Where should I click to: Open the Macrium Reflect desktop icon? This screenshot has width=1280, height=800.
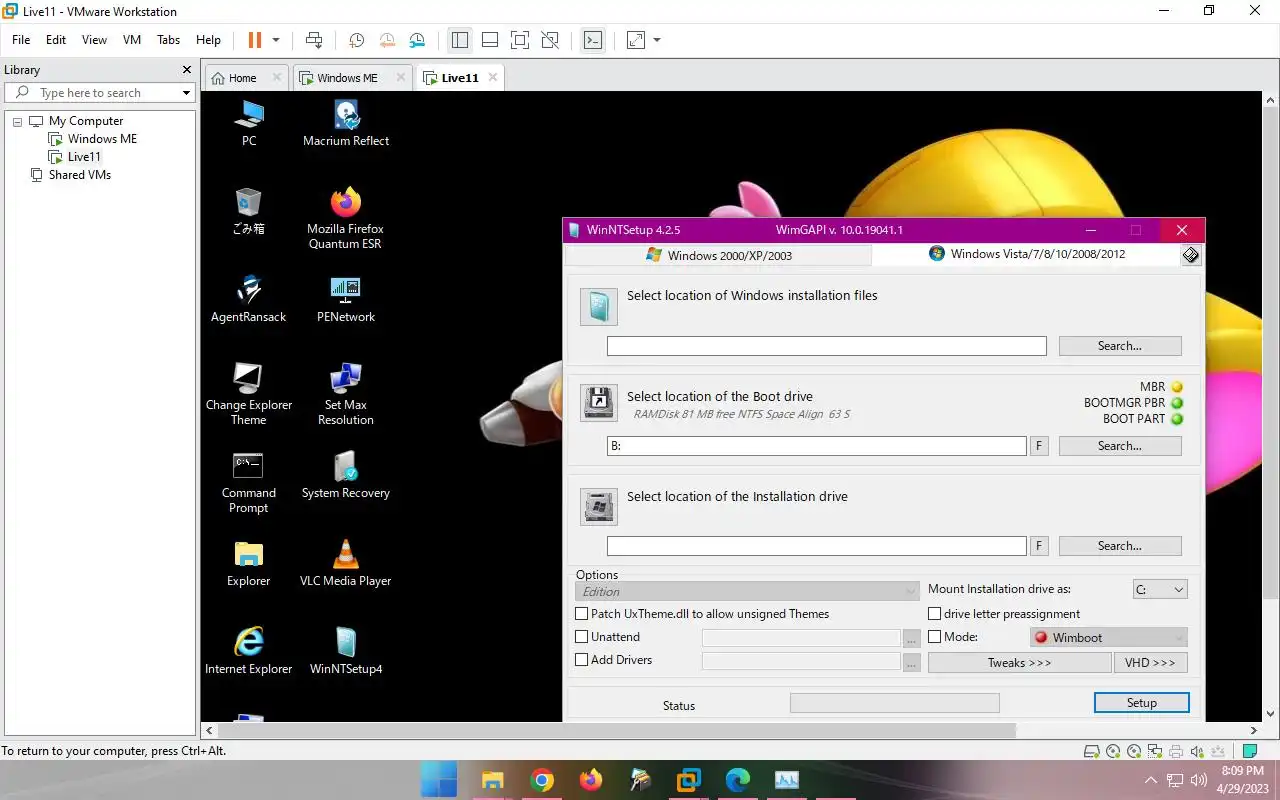(x=346, y=124)
